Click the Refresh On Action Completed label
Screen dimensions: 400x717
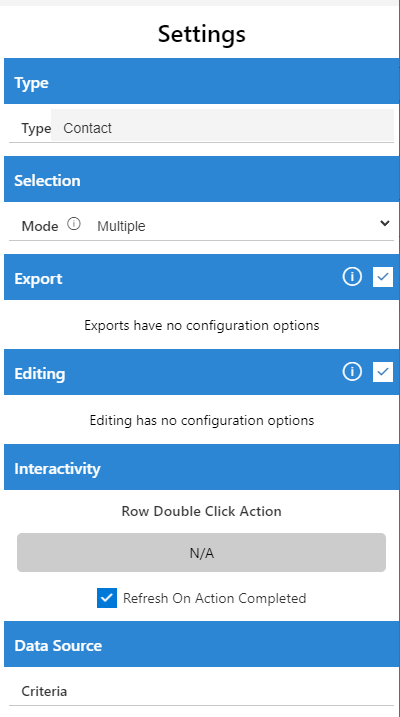(214, 598)
